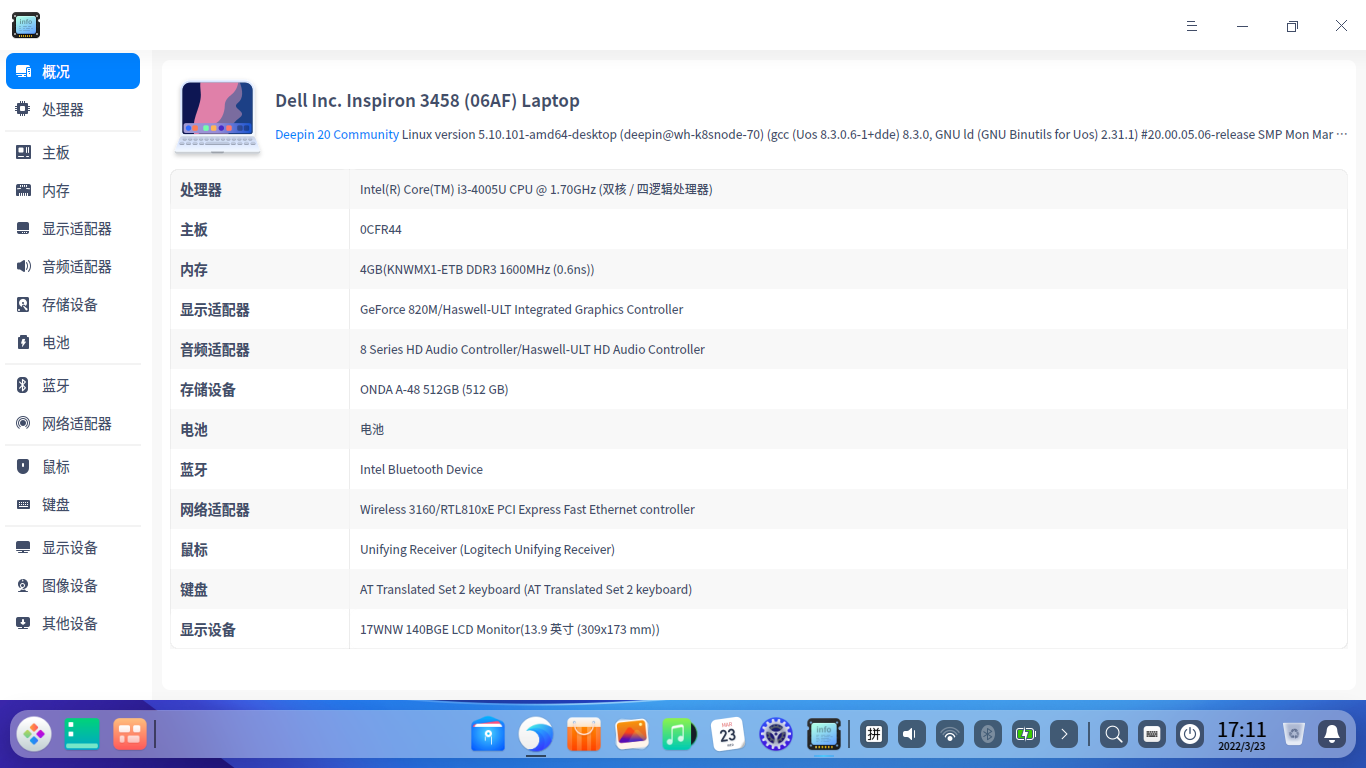The image size is (1366, 768).
Task: Click the laptop thumbnail image
Action: [x=218, y=117]
